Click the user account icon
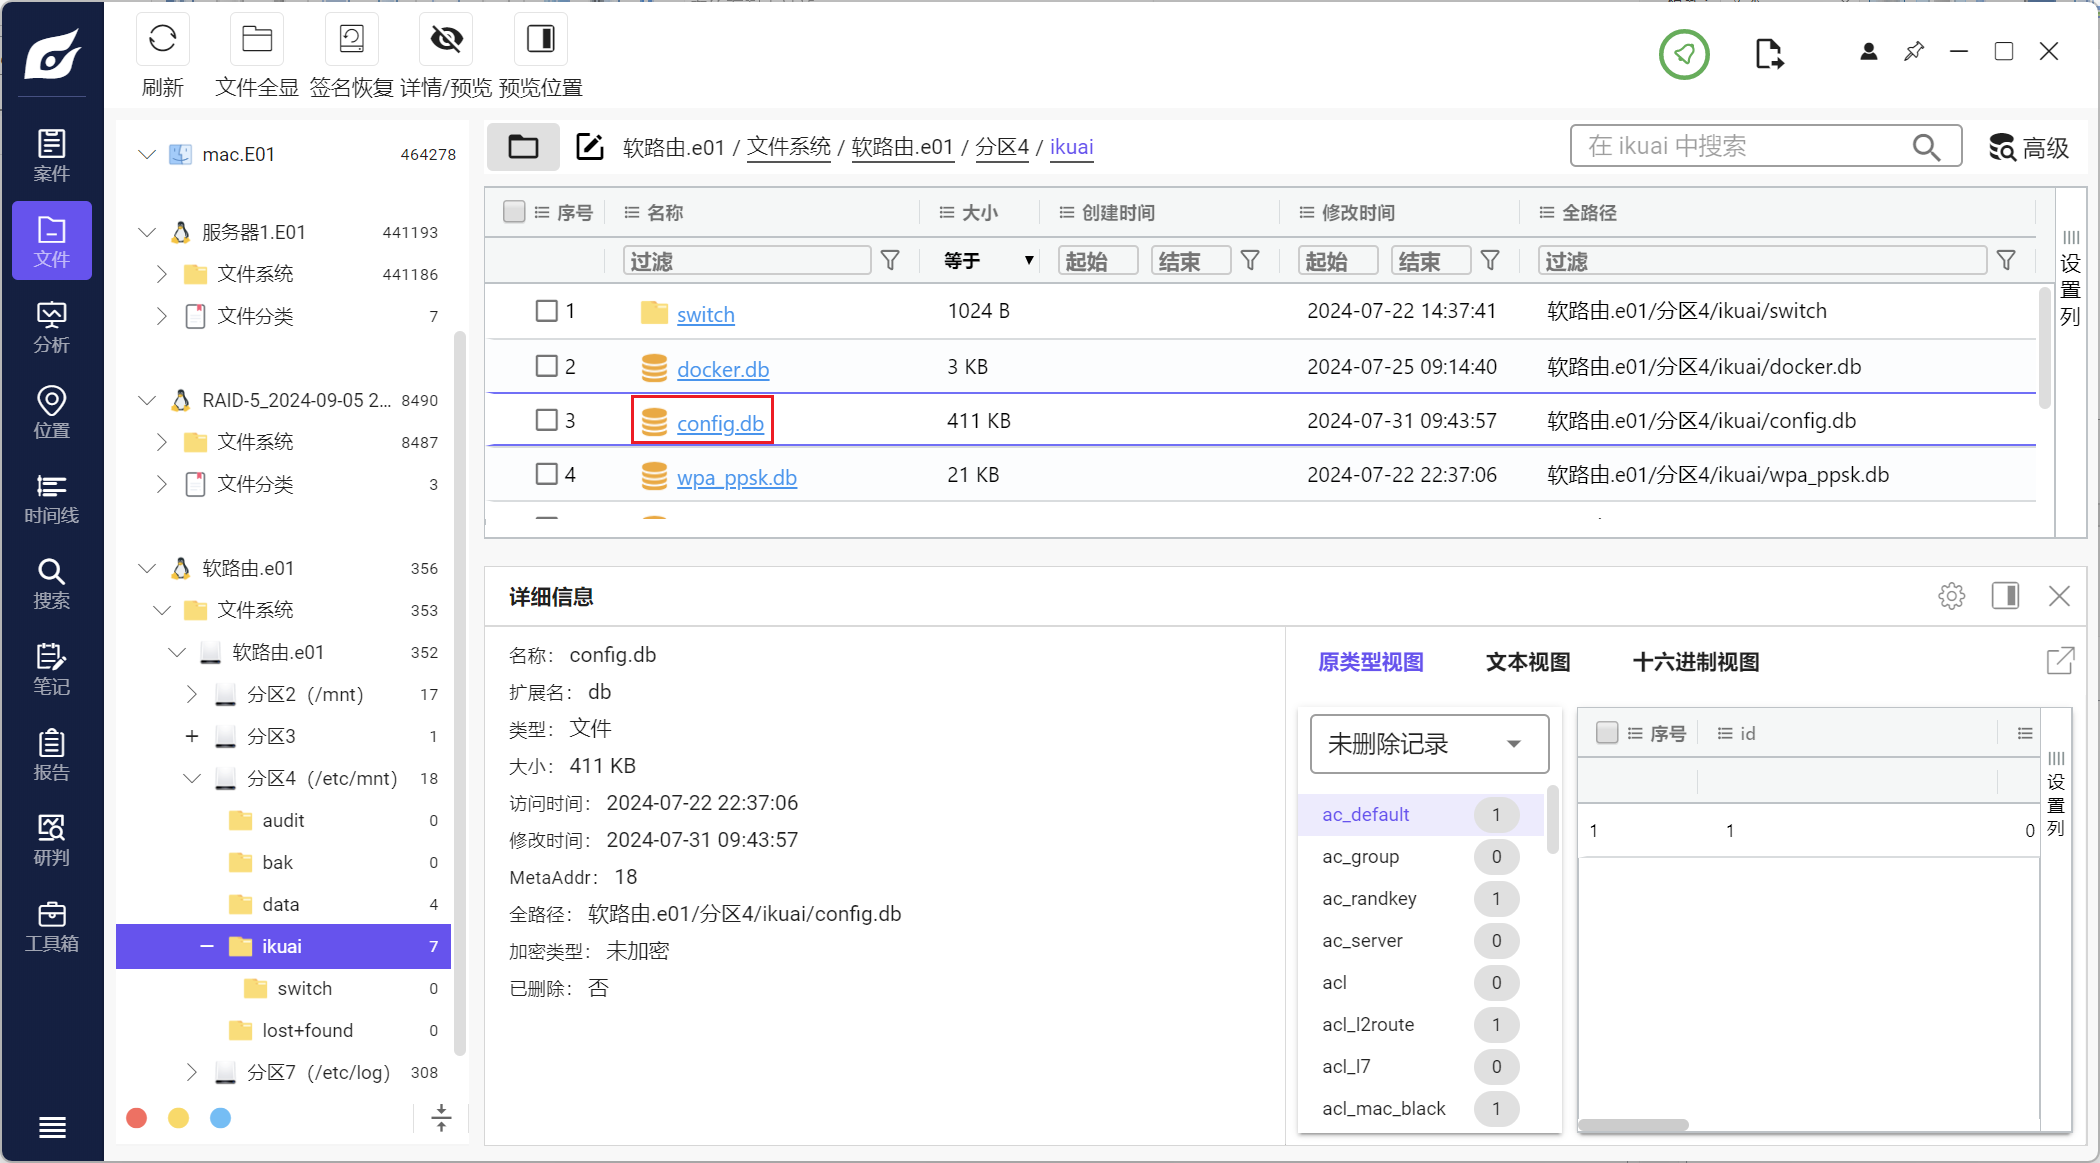This screenshot has height=1163, width=2100. (1868, 52)
